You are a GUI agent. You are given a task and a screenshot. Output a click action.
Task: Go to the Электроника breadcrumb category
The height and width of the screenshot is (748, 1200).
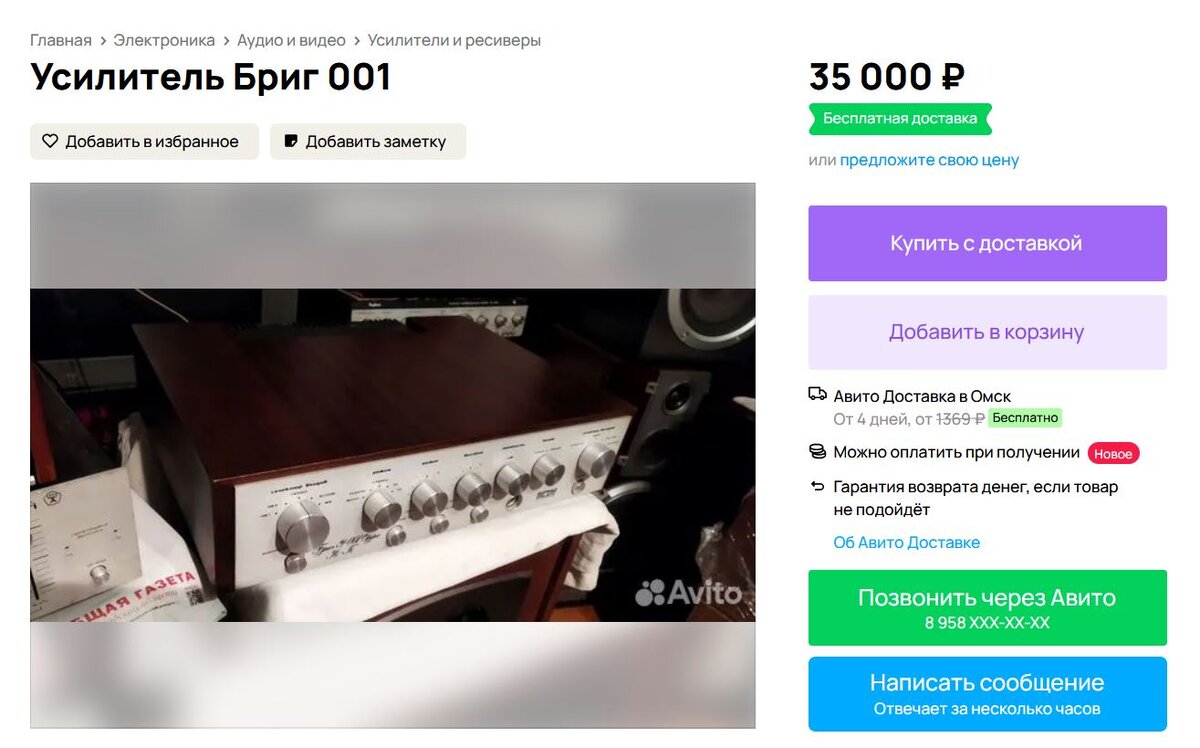tap(164, 41)
